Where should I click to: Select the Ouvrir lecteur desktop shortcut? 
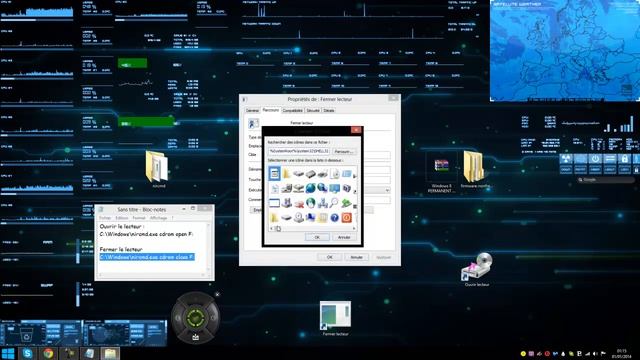[x=477, y=269]
